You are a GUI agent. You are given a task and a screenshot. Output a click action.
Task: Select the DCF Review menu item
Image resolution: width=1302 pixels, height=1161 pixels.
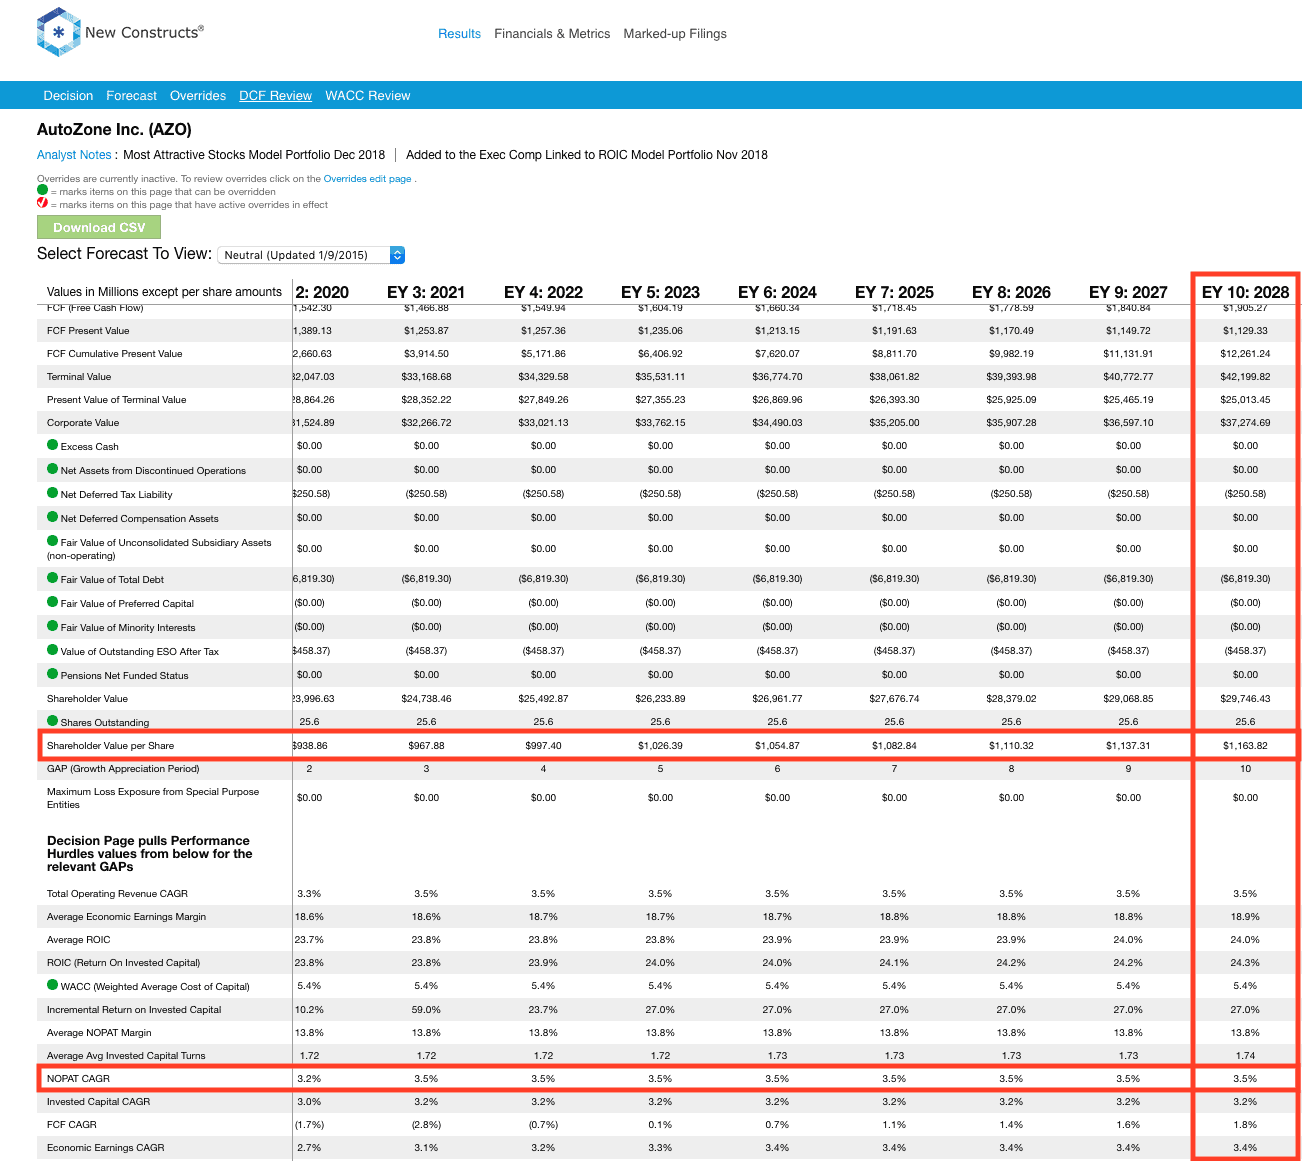point(275,96)
